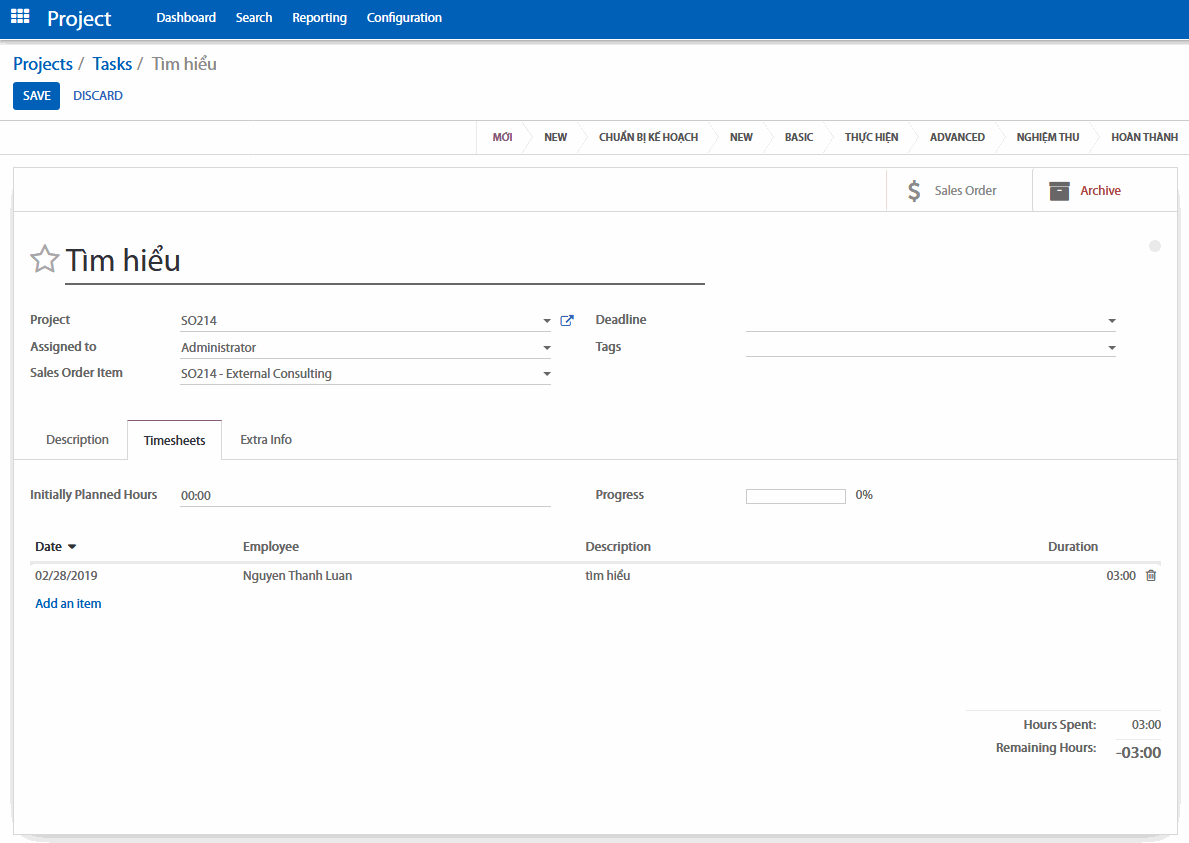The width and height of the screenshot is (1189, 843).
Task: Discard the task changes
Action: pos(98,96)
